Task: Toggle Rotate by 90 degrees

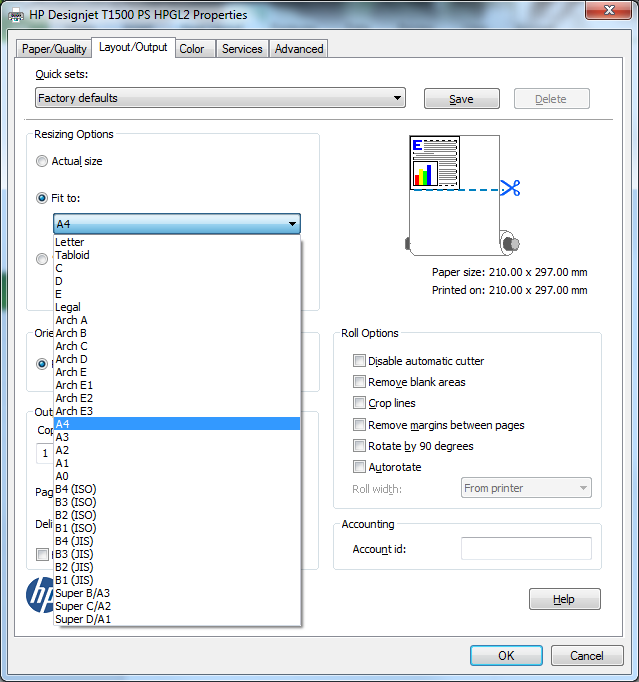Action: point(359,446)
